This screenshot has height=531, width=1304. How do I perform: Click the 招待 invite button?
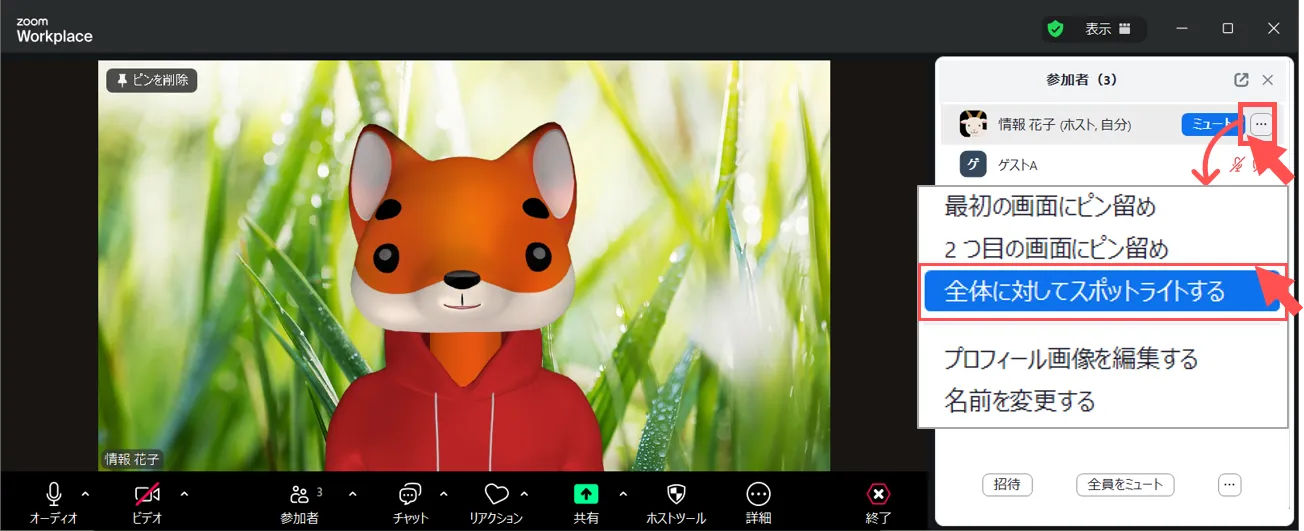click(1007, 485)
